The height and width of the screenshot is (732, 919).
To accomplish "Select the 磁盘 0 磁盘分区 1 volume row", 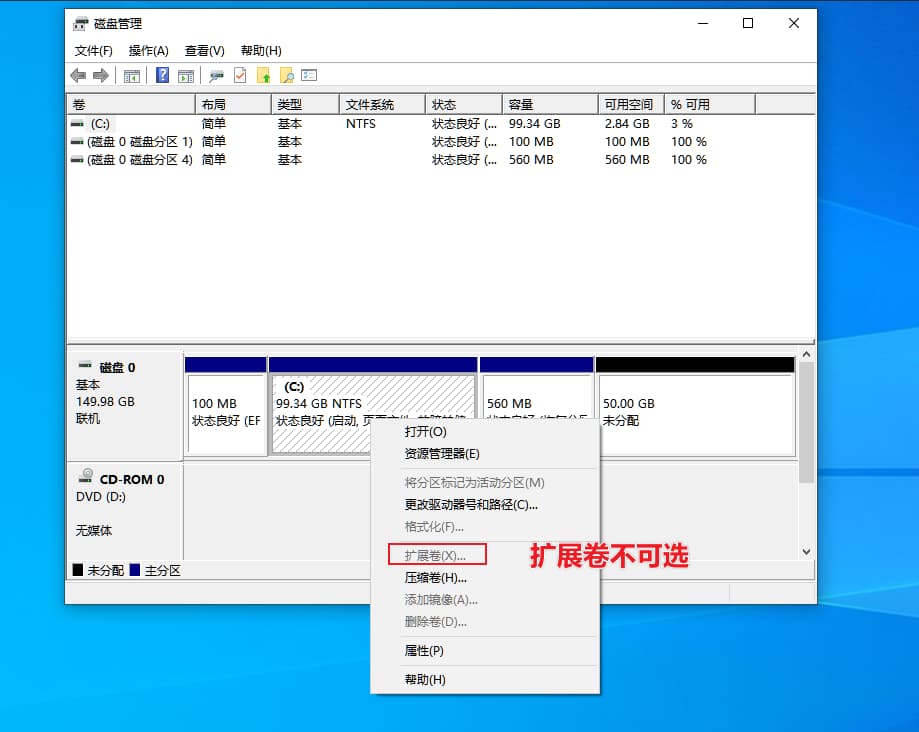I will click(441, 142).
